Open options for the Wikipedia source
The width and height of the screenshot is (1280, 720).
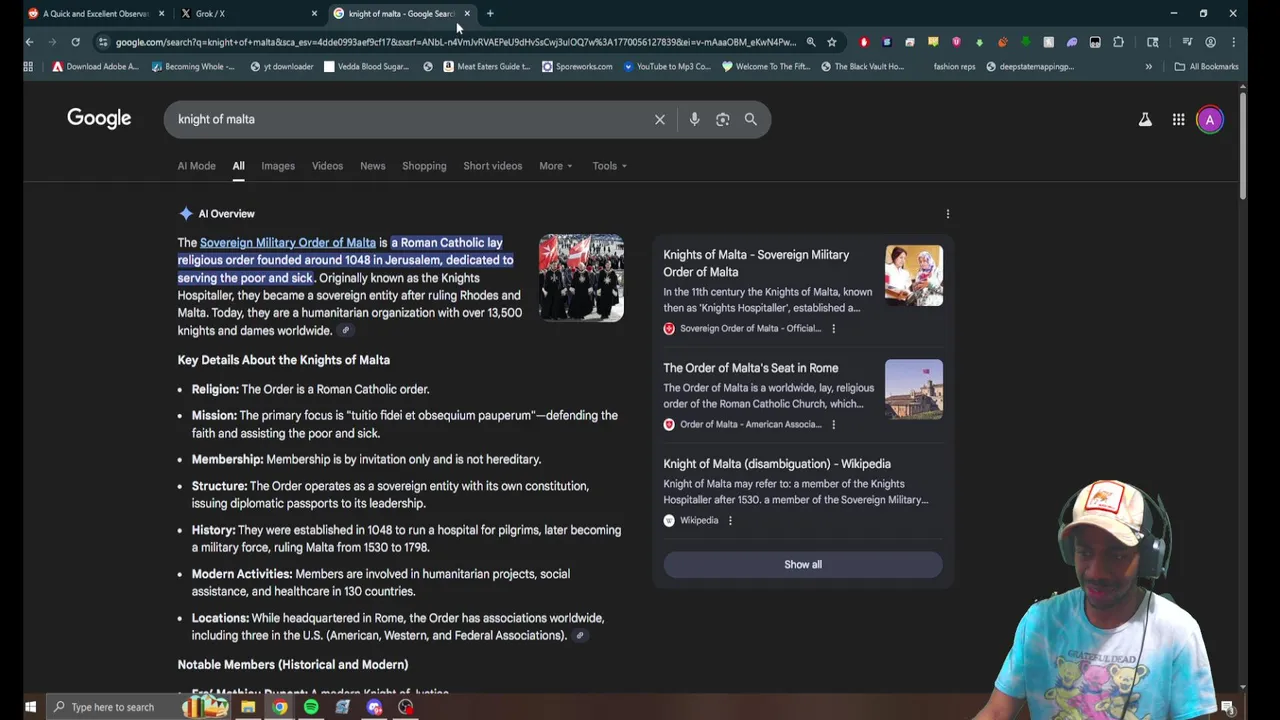[x=730, y=520]
